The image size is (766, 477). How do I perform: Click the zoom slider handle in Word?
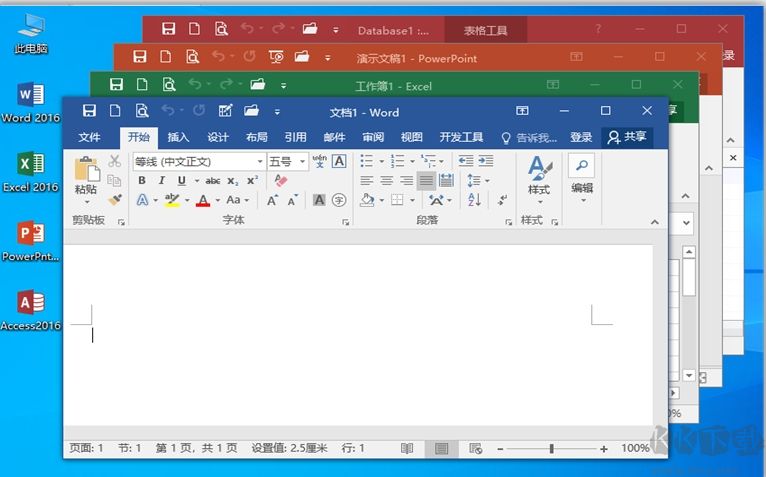click(x=552, y=448)
